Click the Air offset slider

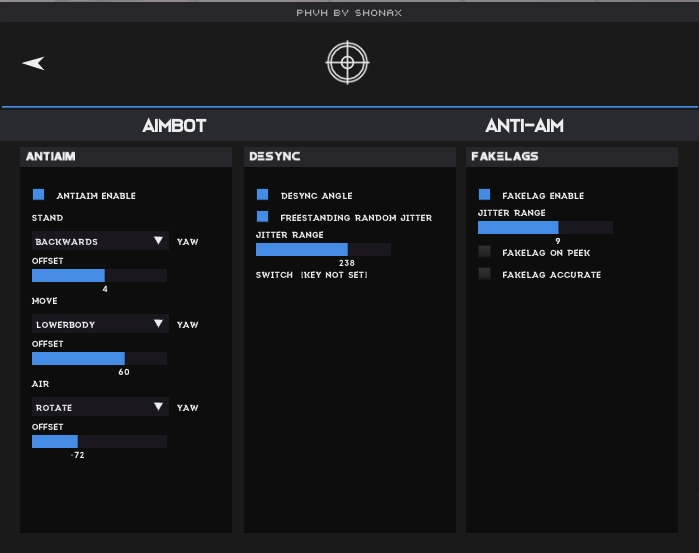pyautogui.click(x=99, y=441)
